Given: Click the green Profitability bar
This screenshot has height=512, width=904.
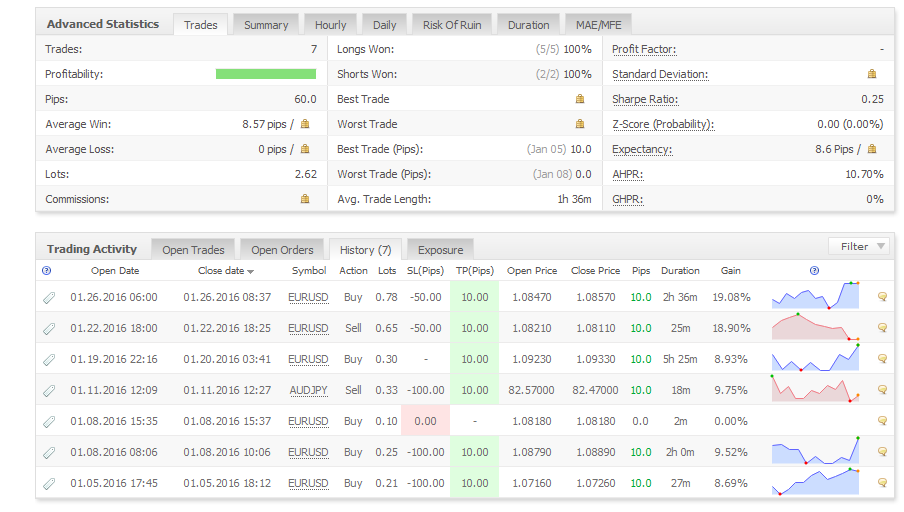Looking at the screenshot, I should tap(266, 74).
